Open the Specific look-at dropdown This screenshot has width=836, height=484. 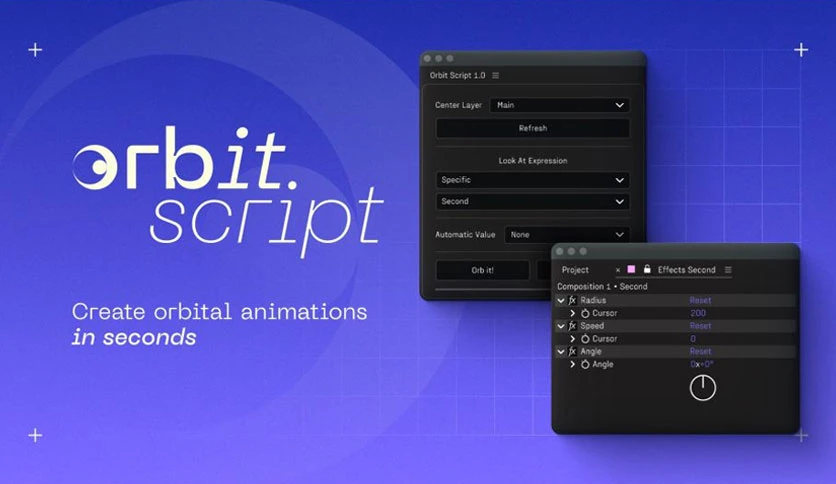(533, 180)
